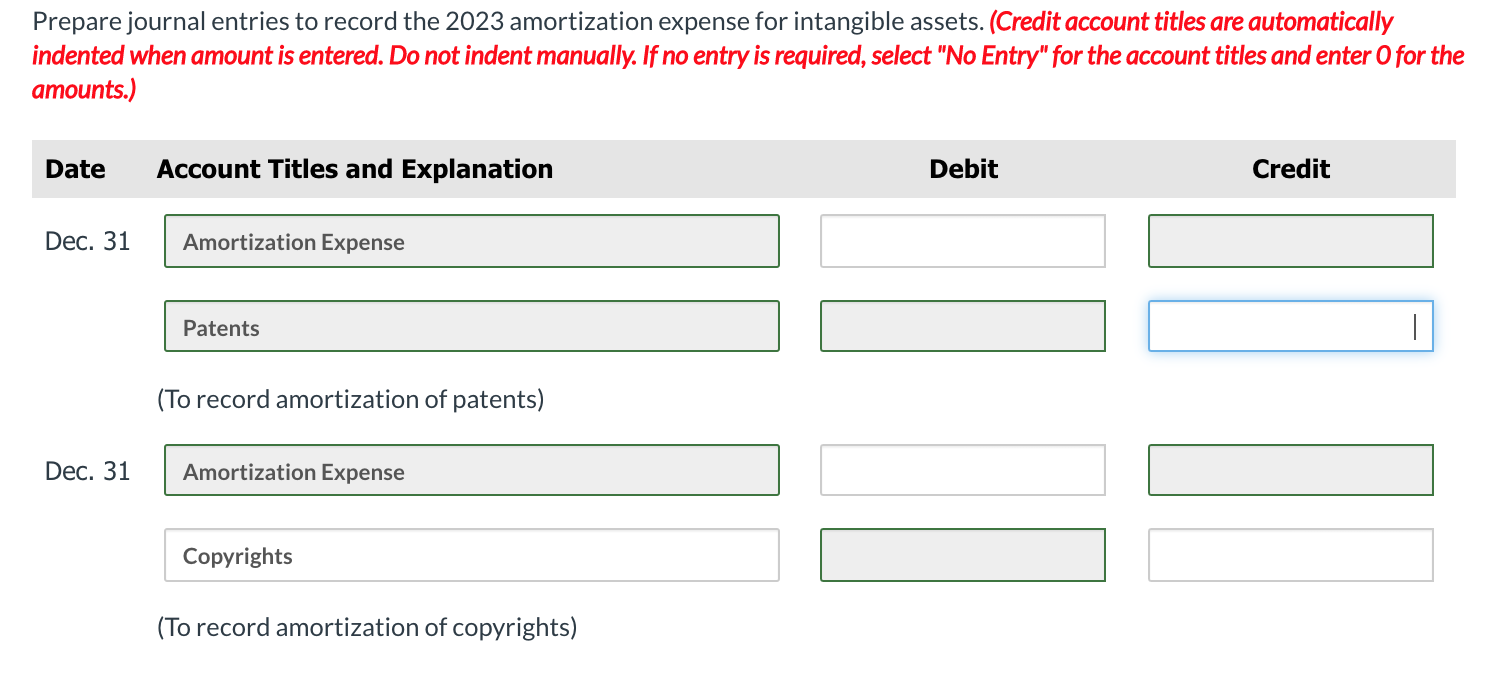
Task: Click the patents amortization explanation text
Action: [348, 398]
